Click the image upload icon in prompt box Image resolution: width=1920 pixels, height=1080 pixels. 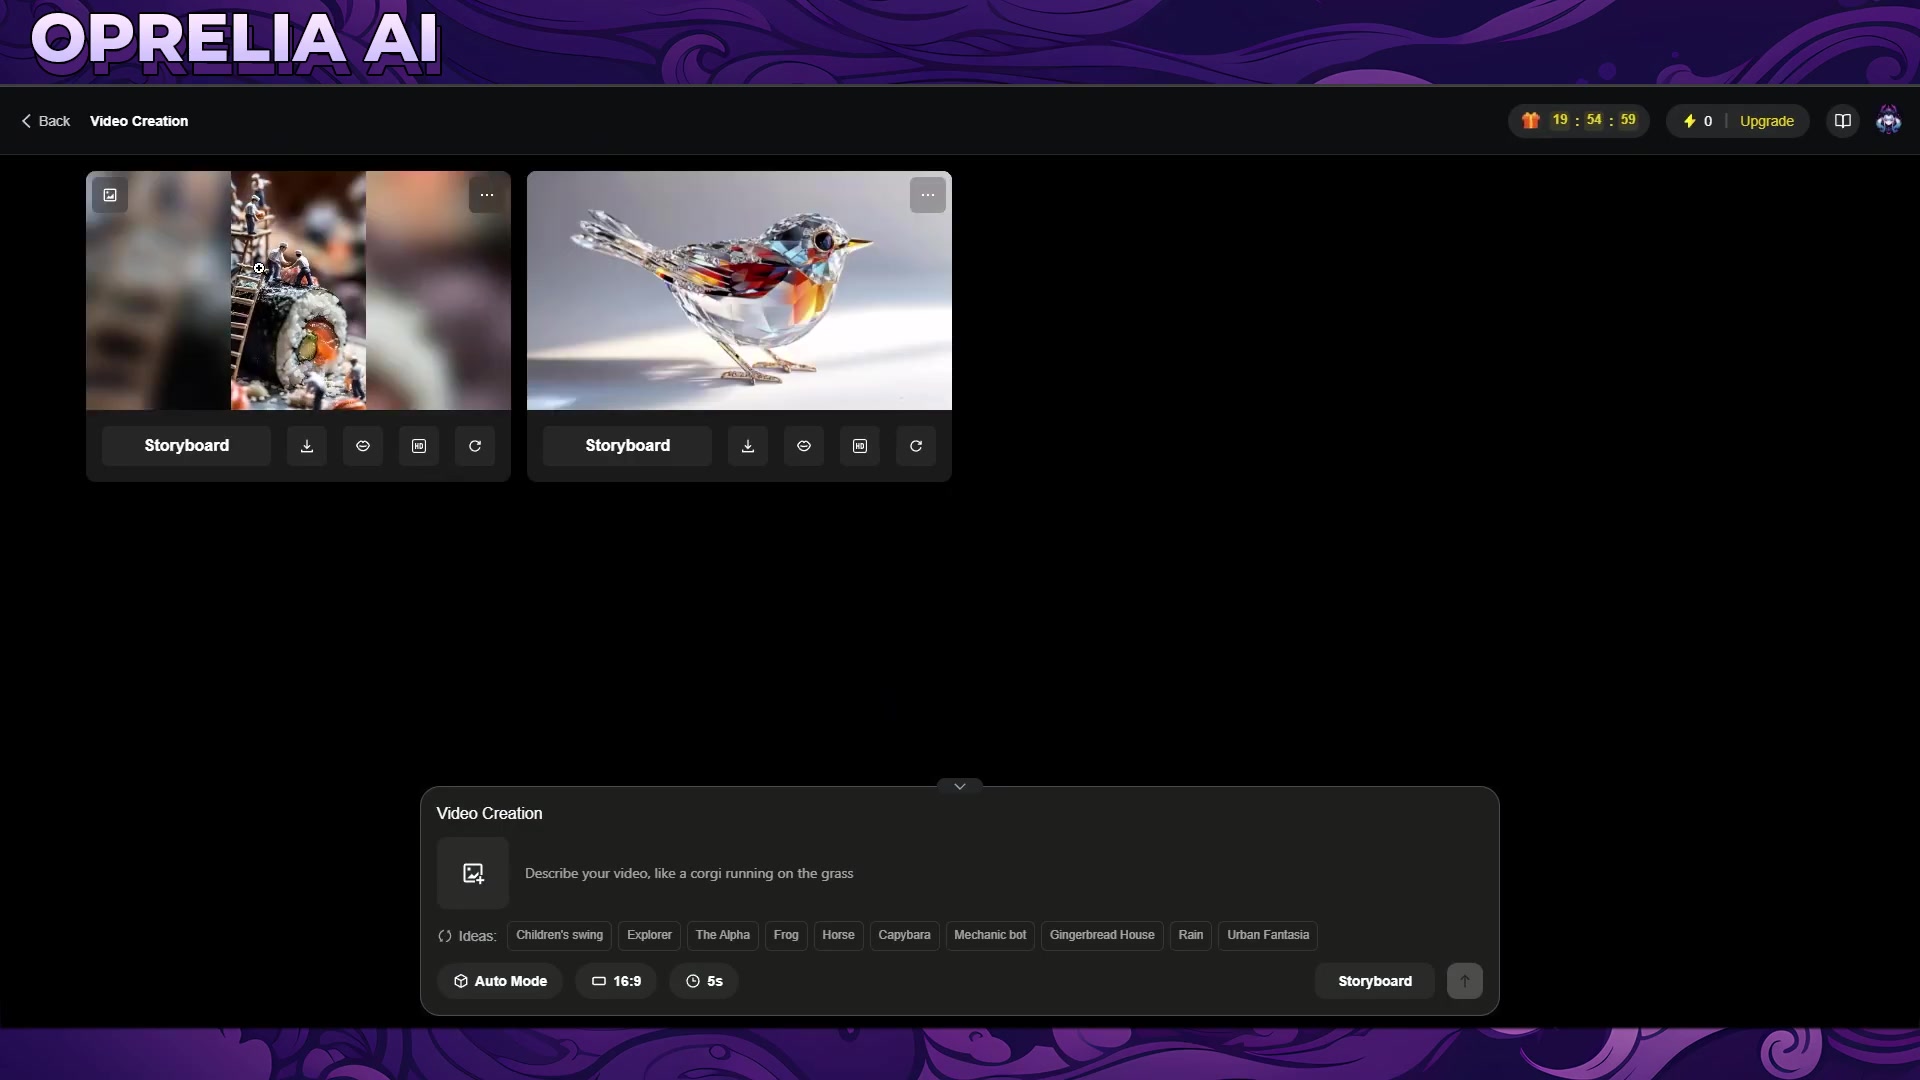pos(473,873)
